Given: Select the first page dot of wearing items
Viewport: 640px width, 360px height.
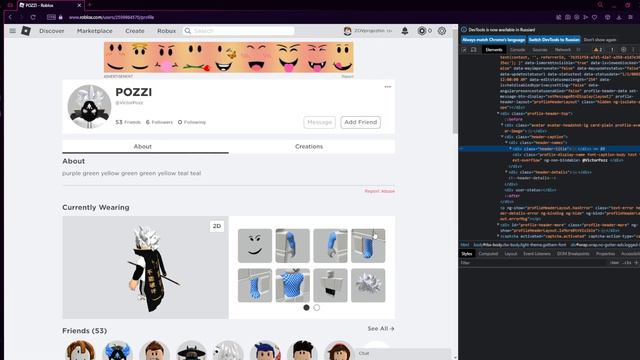Looking at the screenshot, I should tap(306, 307).
